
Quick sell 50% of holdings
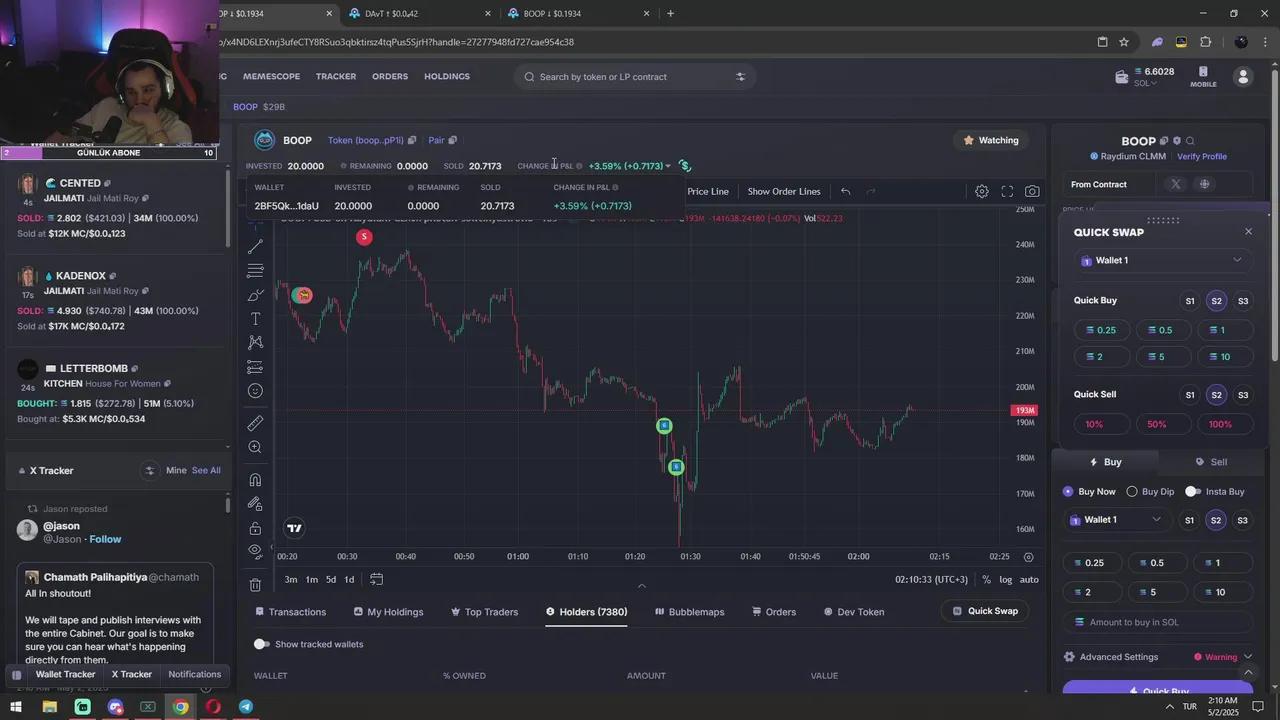tap(1157, 424)
